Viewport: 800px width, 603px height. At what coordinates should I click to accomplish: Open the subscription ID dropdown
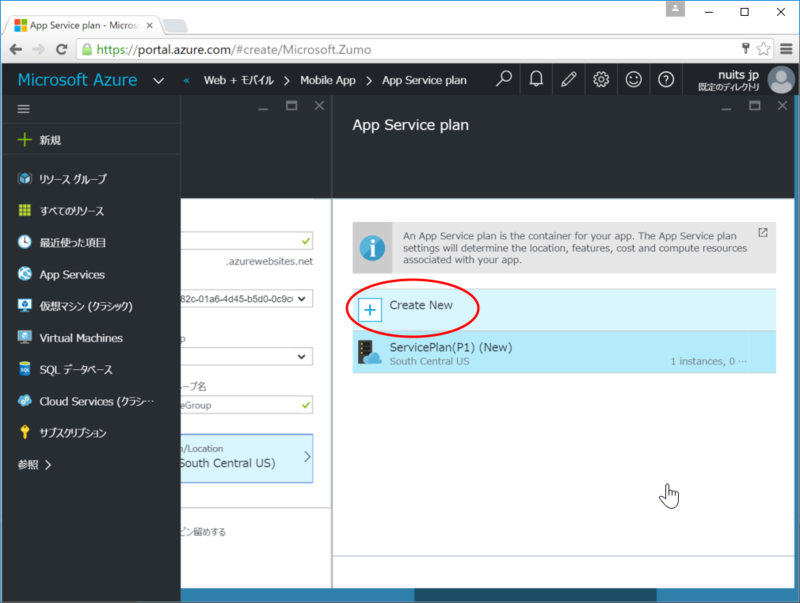click(246, 299)
